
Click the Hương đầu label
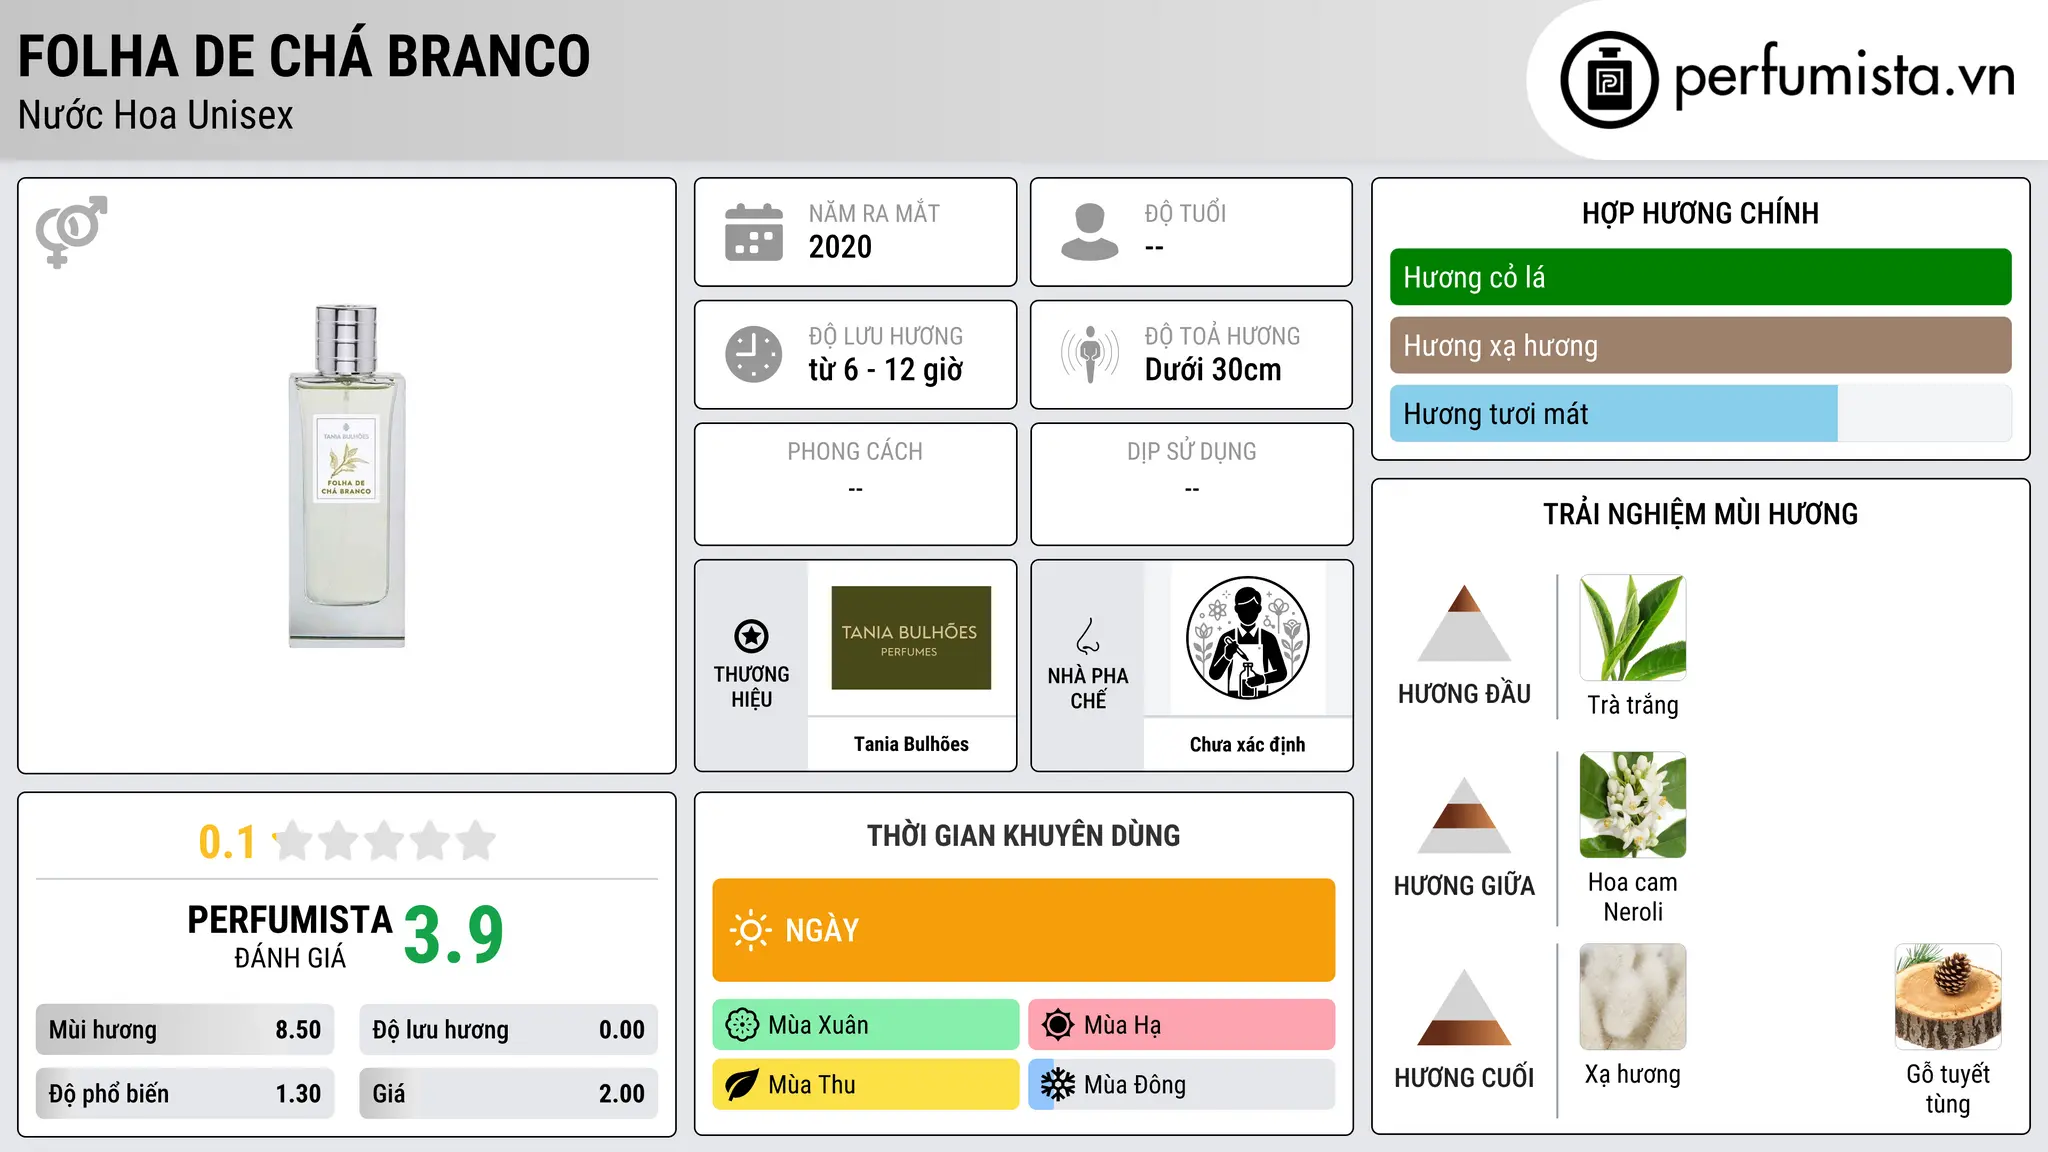pyautogui.click(x=1464, y=694)
